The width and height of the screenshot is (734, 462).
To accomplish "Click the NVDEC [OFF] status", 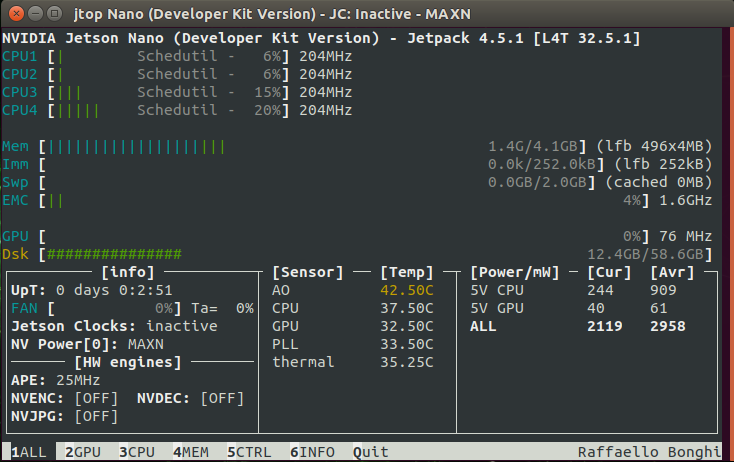I will [x=222, y=399].
